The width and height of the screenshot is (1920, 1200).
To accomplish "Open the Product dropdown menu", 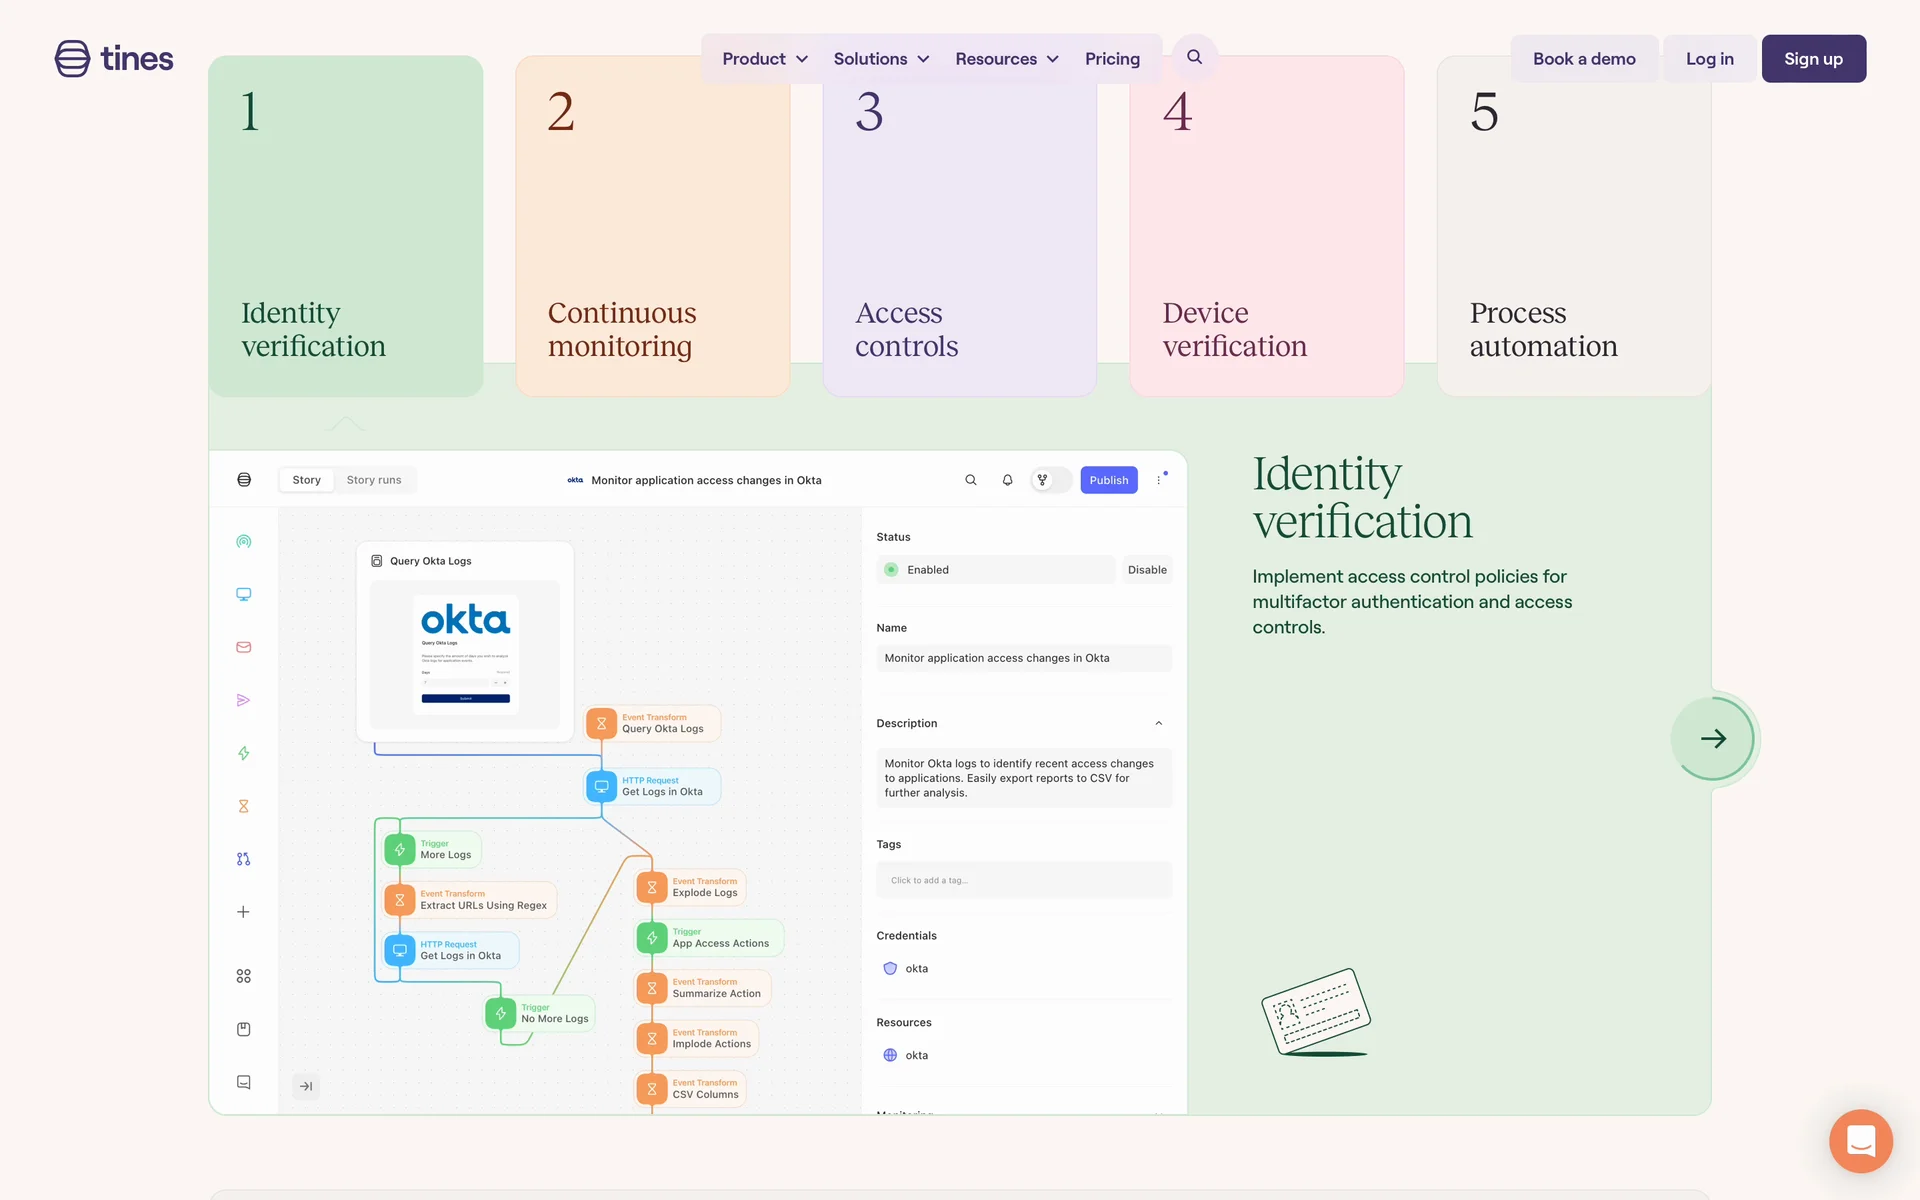I will 765,59.
